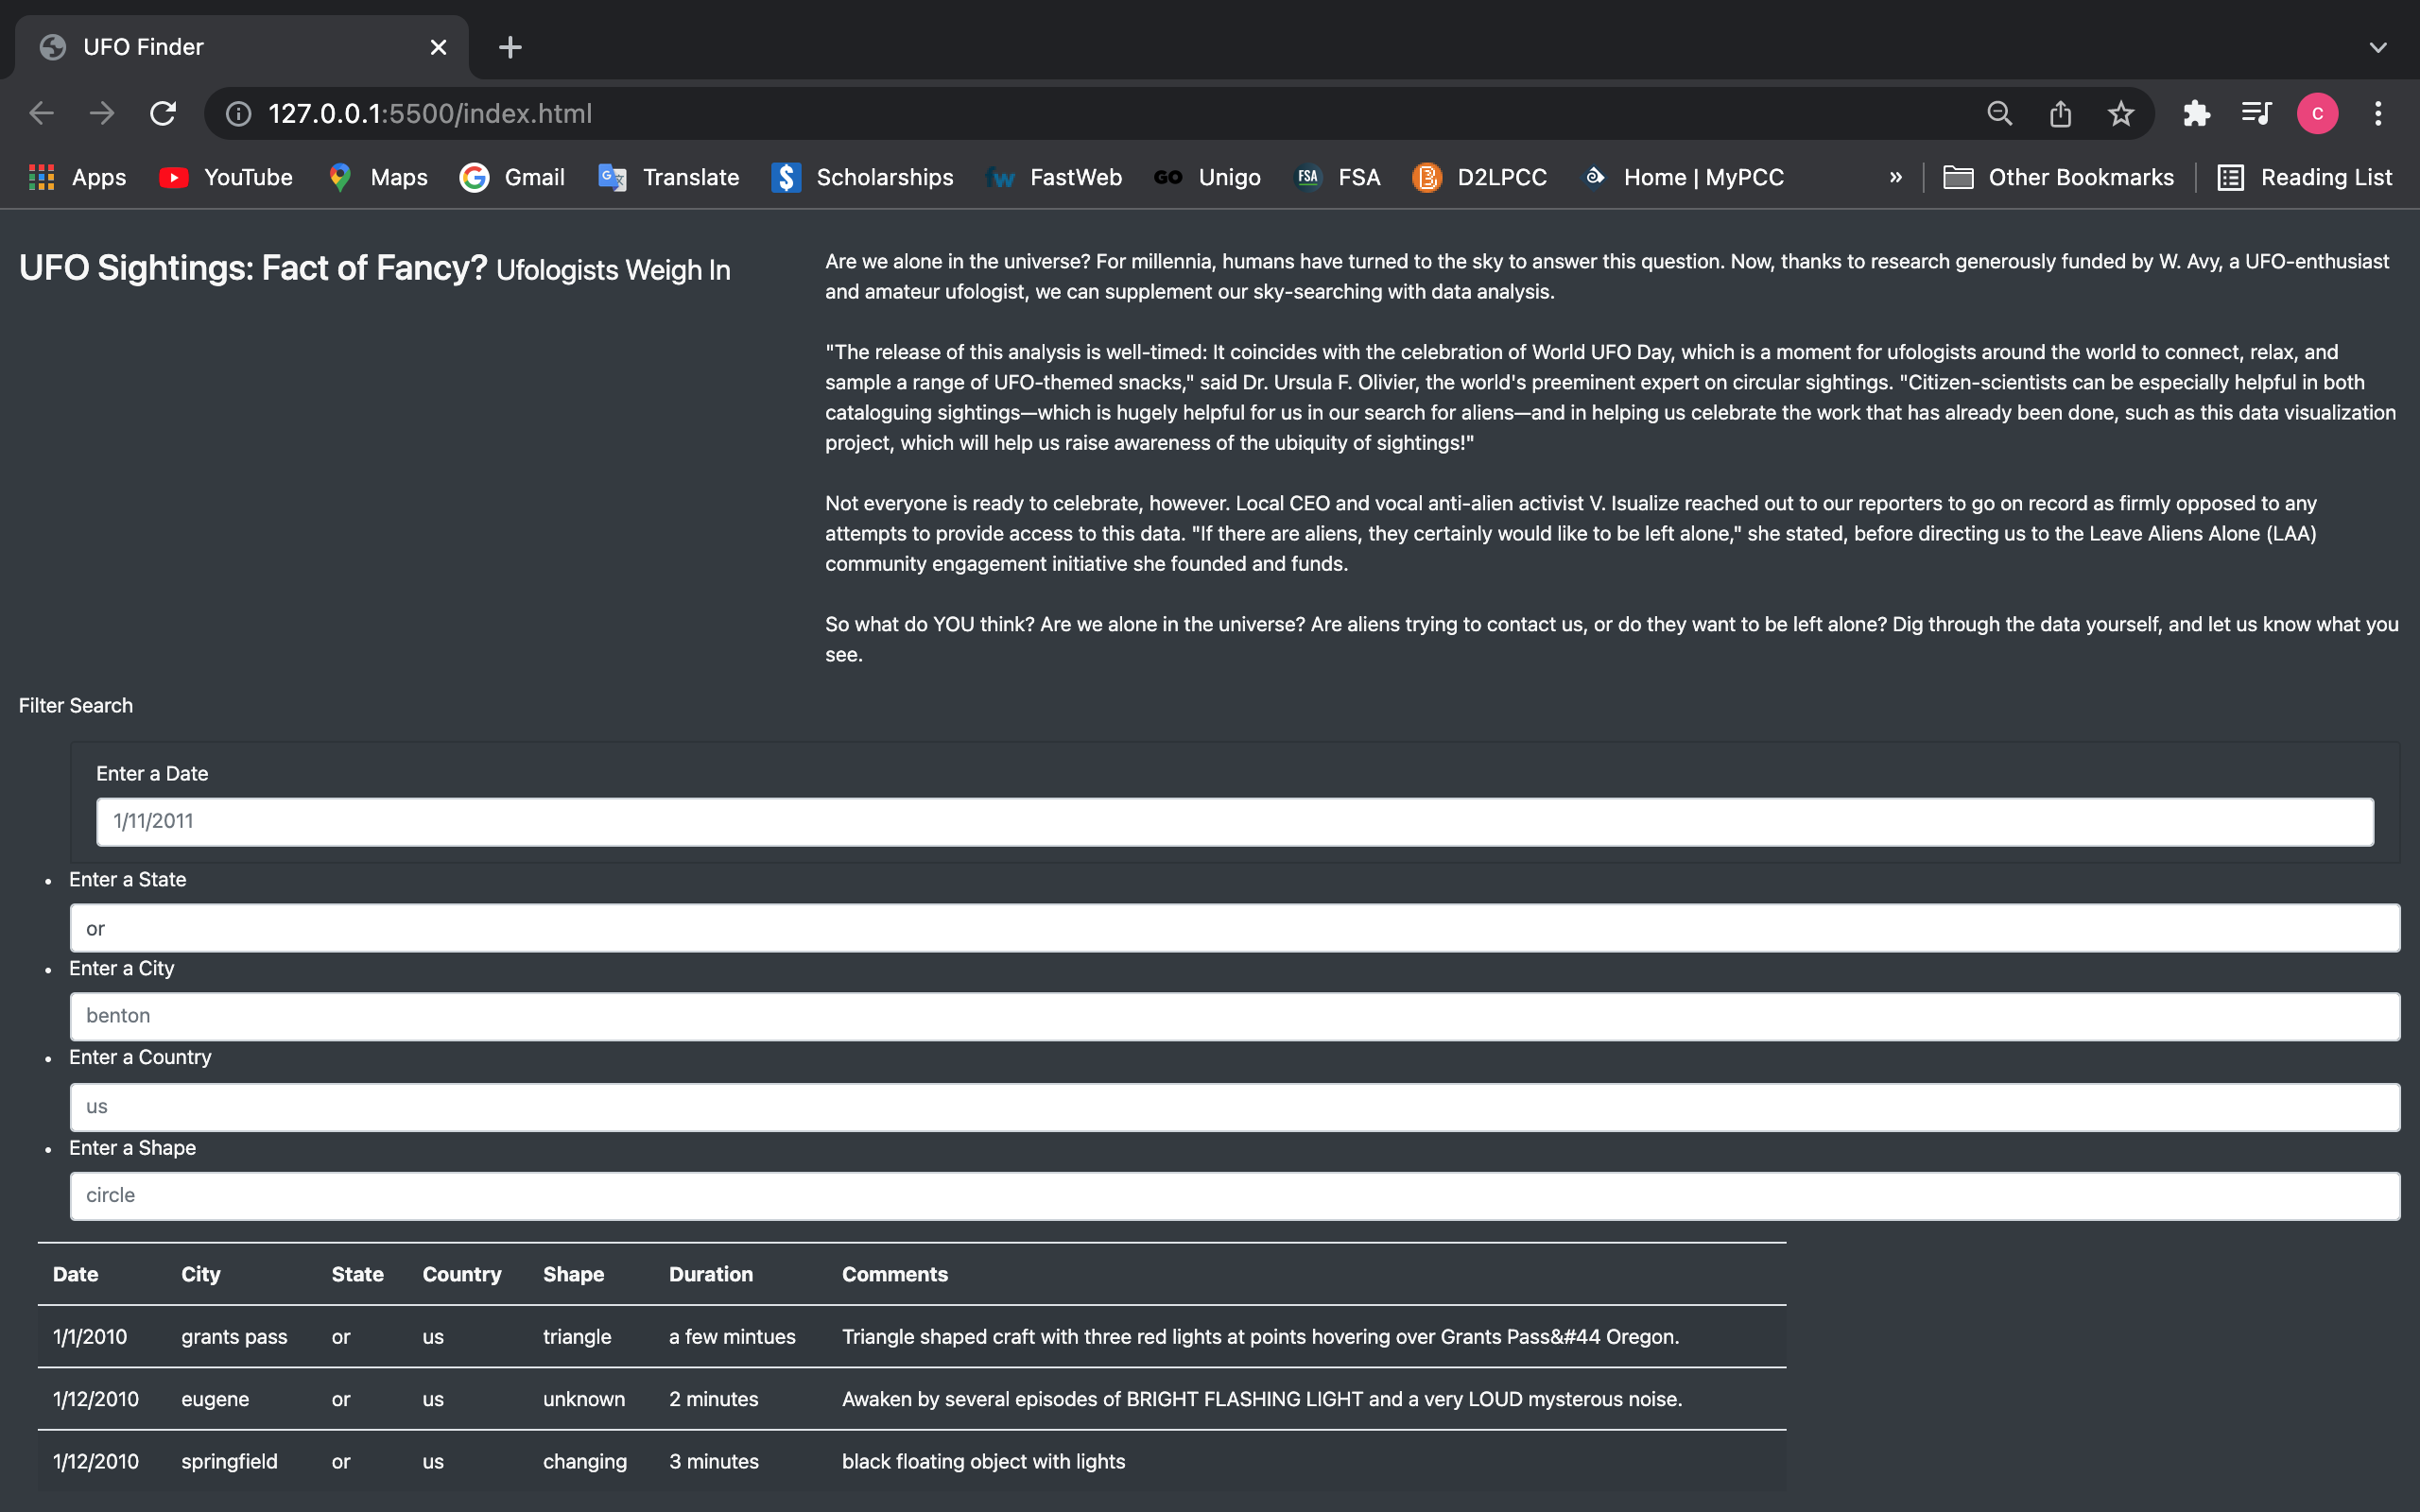Viewport: 2420px width, 1512px height.
Task: Open the Reading List panel
Action: (2304, 177)
